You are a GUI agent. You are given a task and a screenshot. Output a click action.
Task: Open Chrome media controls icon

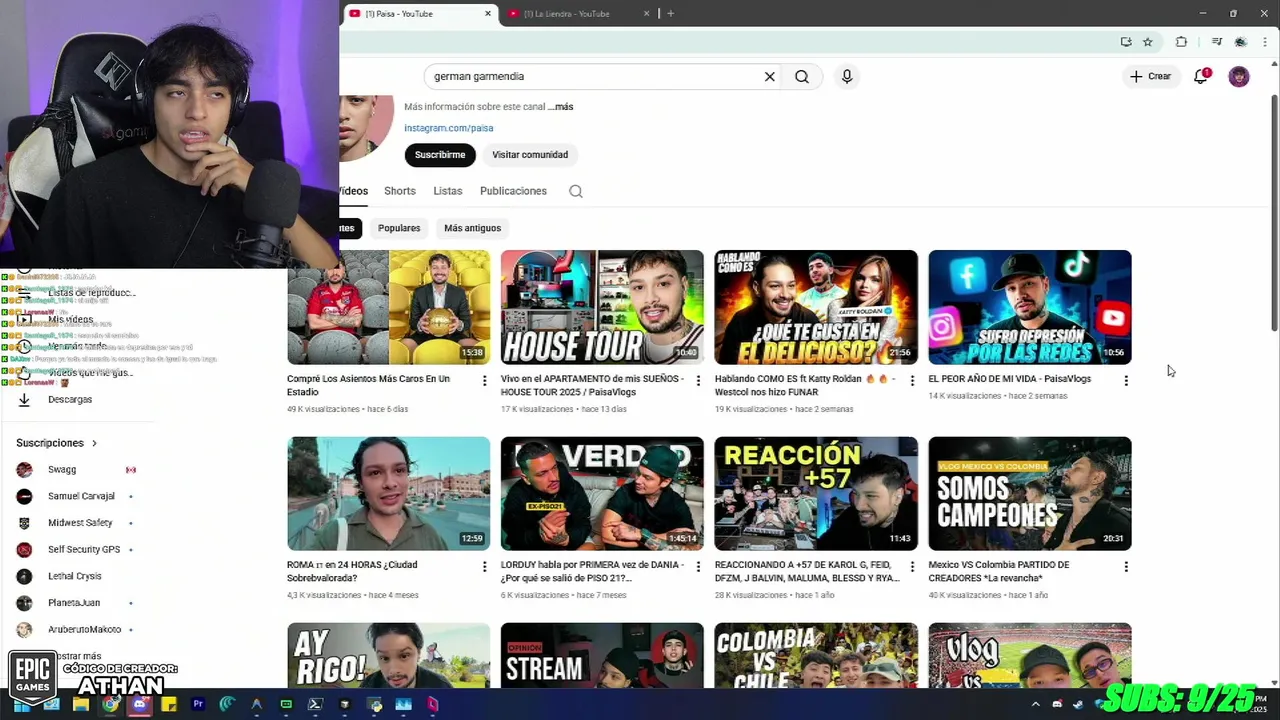pyautogui.click(x=1216, y=42)
